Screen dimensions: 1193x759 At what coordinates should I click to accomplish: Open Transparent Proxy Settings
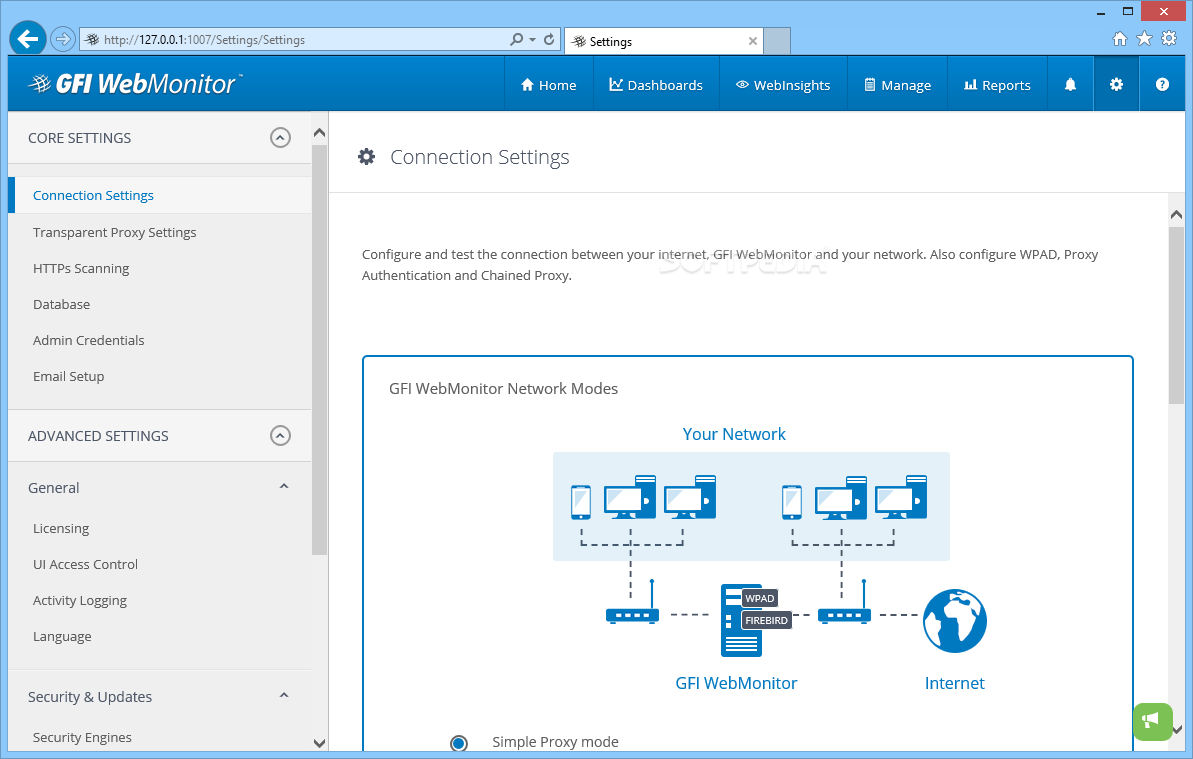pos(114,232)
